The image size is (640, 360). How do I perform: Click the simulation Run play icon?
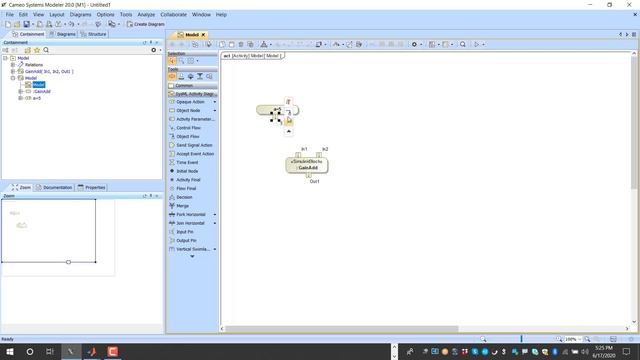(x=476, y=44)
